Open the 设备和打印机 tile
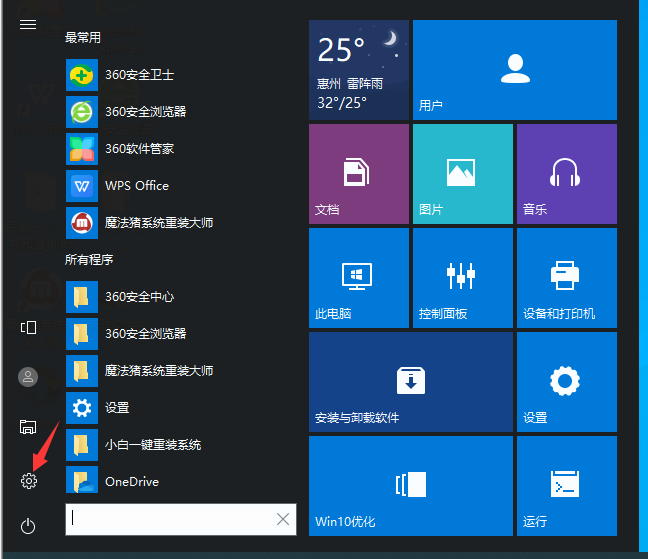This screenshot has width=648, height=559. [x=567, y=278]
